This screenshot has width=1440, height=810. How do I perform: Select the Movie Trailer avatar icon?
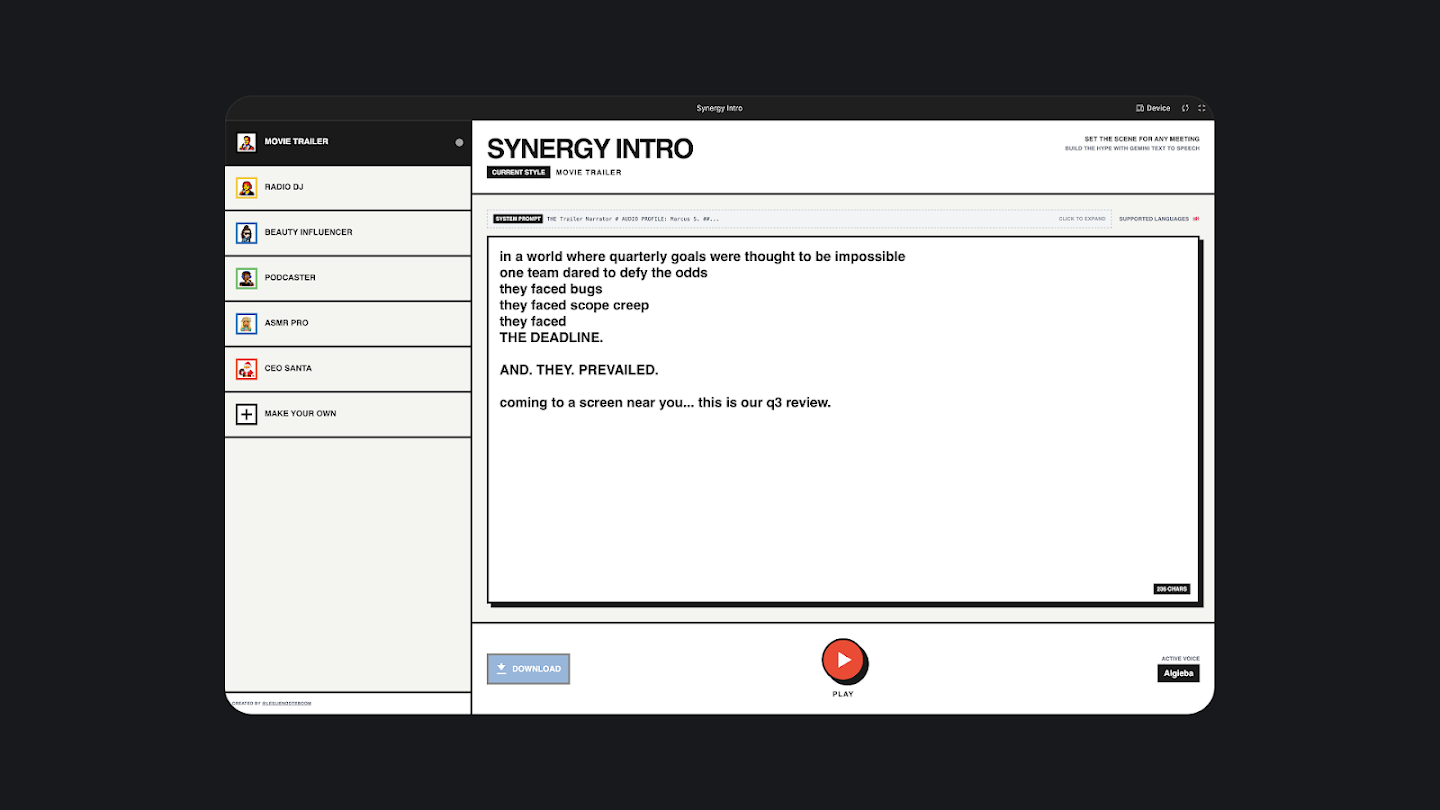pos(246,142)
